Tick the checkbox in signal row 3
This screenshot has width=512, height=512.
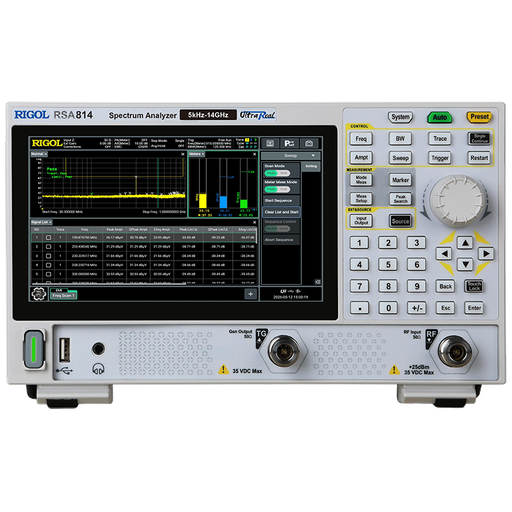(48, 256)
